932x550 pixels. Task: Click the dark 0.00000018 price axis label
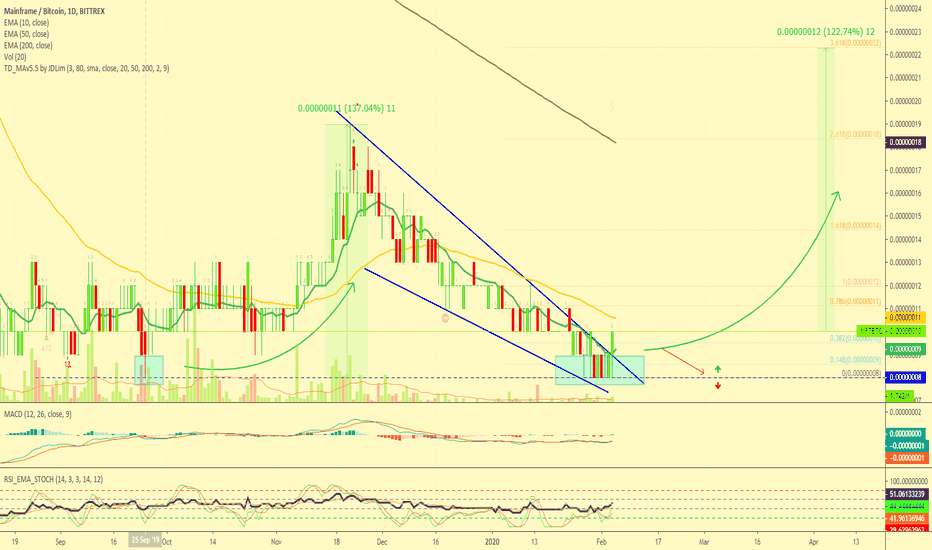[905, 143]
